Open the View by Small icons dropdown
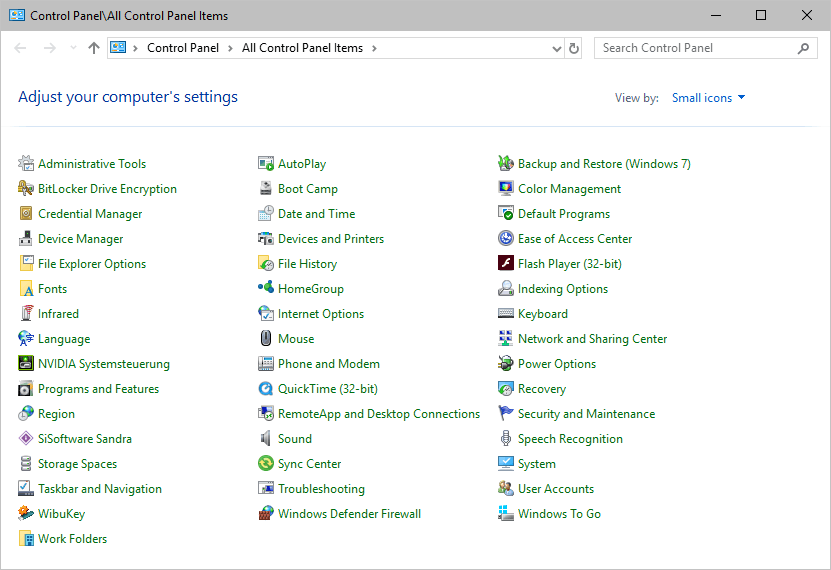The height and width of the screenshot is (570, 831). coord(708,97)
